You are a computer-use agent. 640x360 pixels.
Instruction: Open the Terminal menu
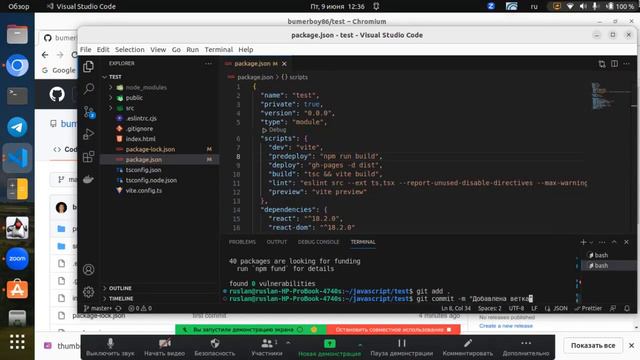point(219,49)
